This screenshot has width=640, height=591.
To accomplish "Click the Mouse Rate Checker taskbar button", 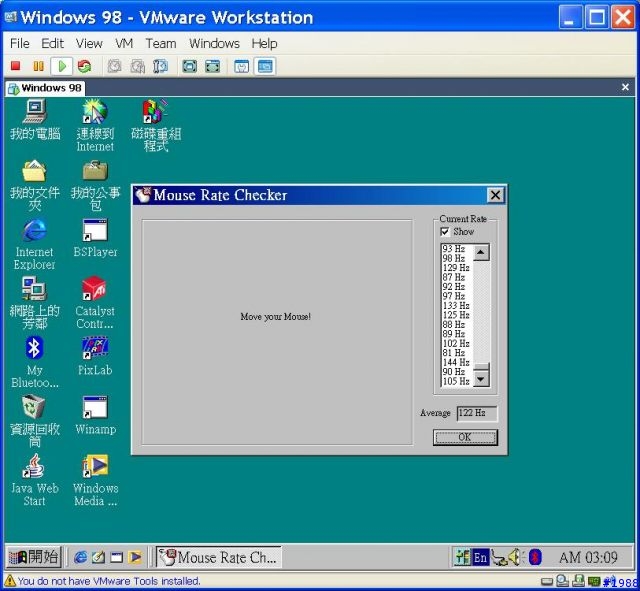I will pos(219,557).
